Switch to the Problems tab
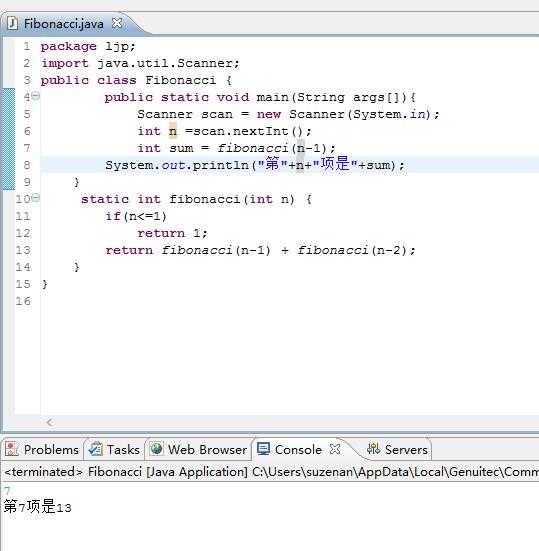The height and width of the screenshot is (551, 539). point(42,449)
